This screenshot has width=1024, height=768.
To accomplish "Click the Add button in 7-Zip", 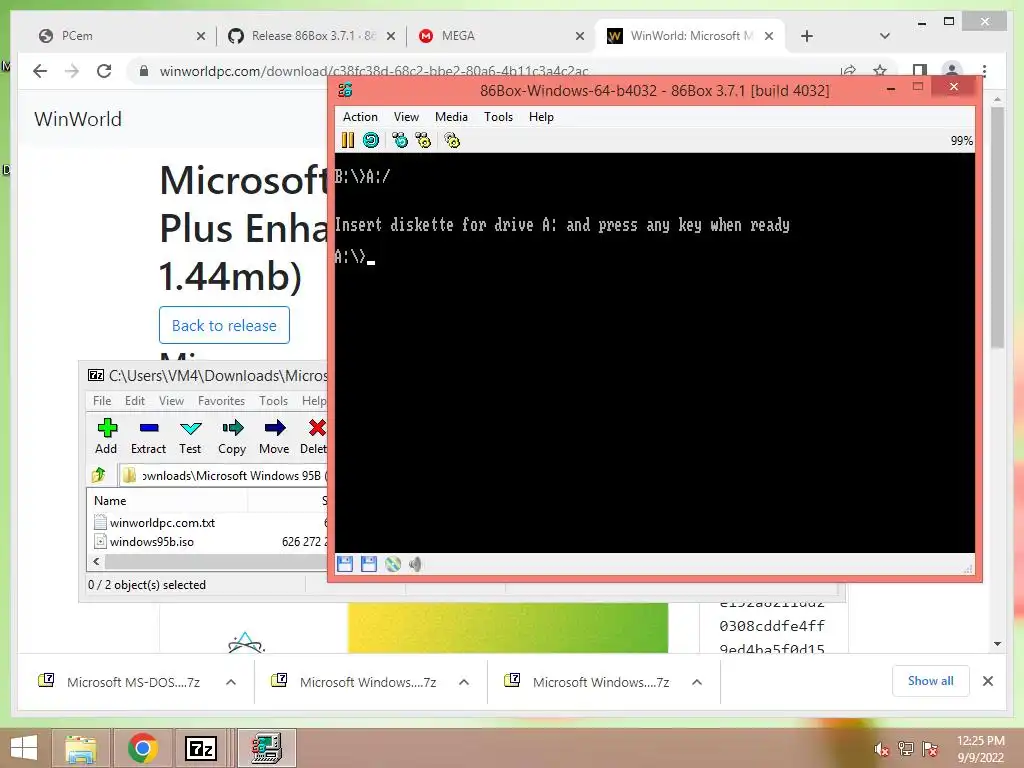I will [x=106, y=436].
